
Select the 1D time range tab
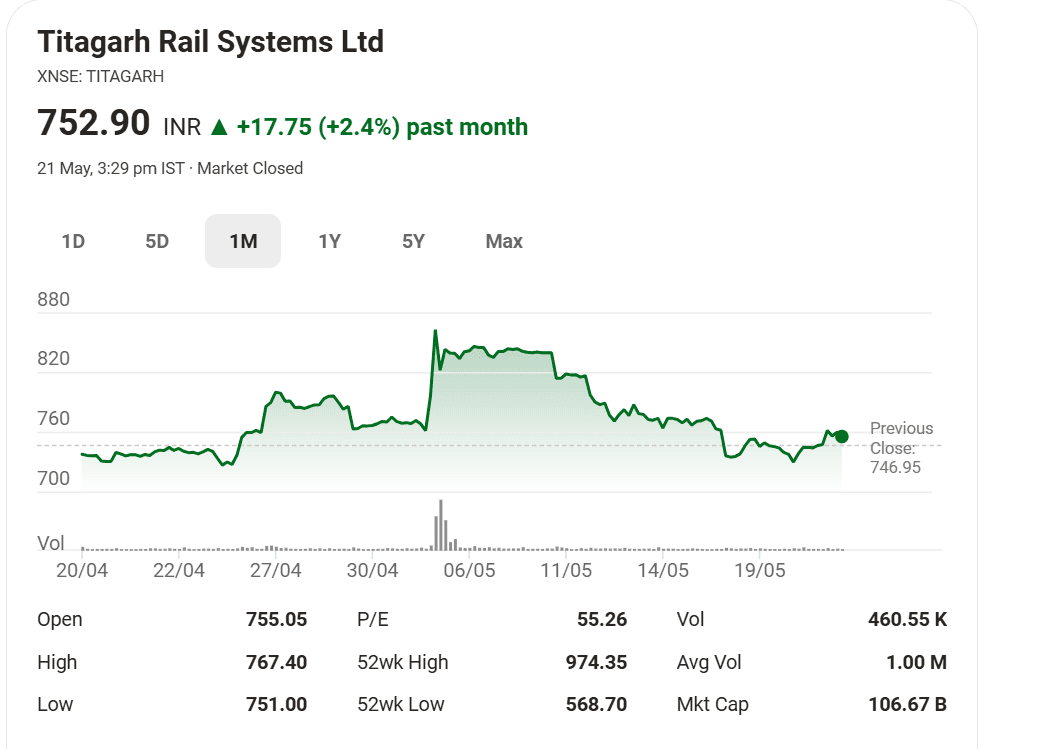pyautogui.click(x=74, y=241)
